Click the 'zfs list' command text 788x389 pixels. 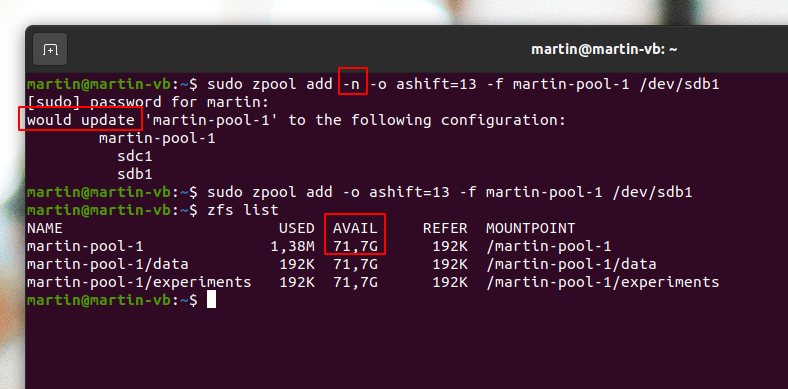click(243, 210)
